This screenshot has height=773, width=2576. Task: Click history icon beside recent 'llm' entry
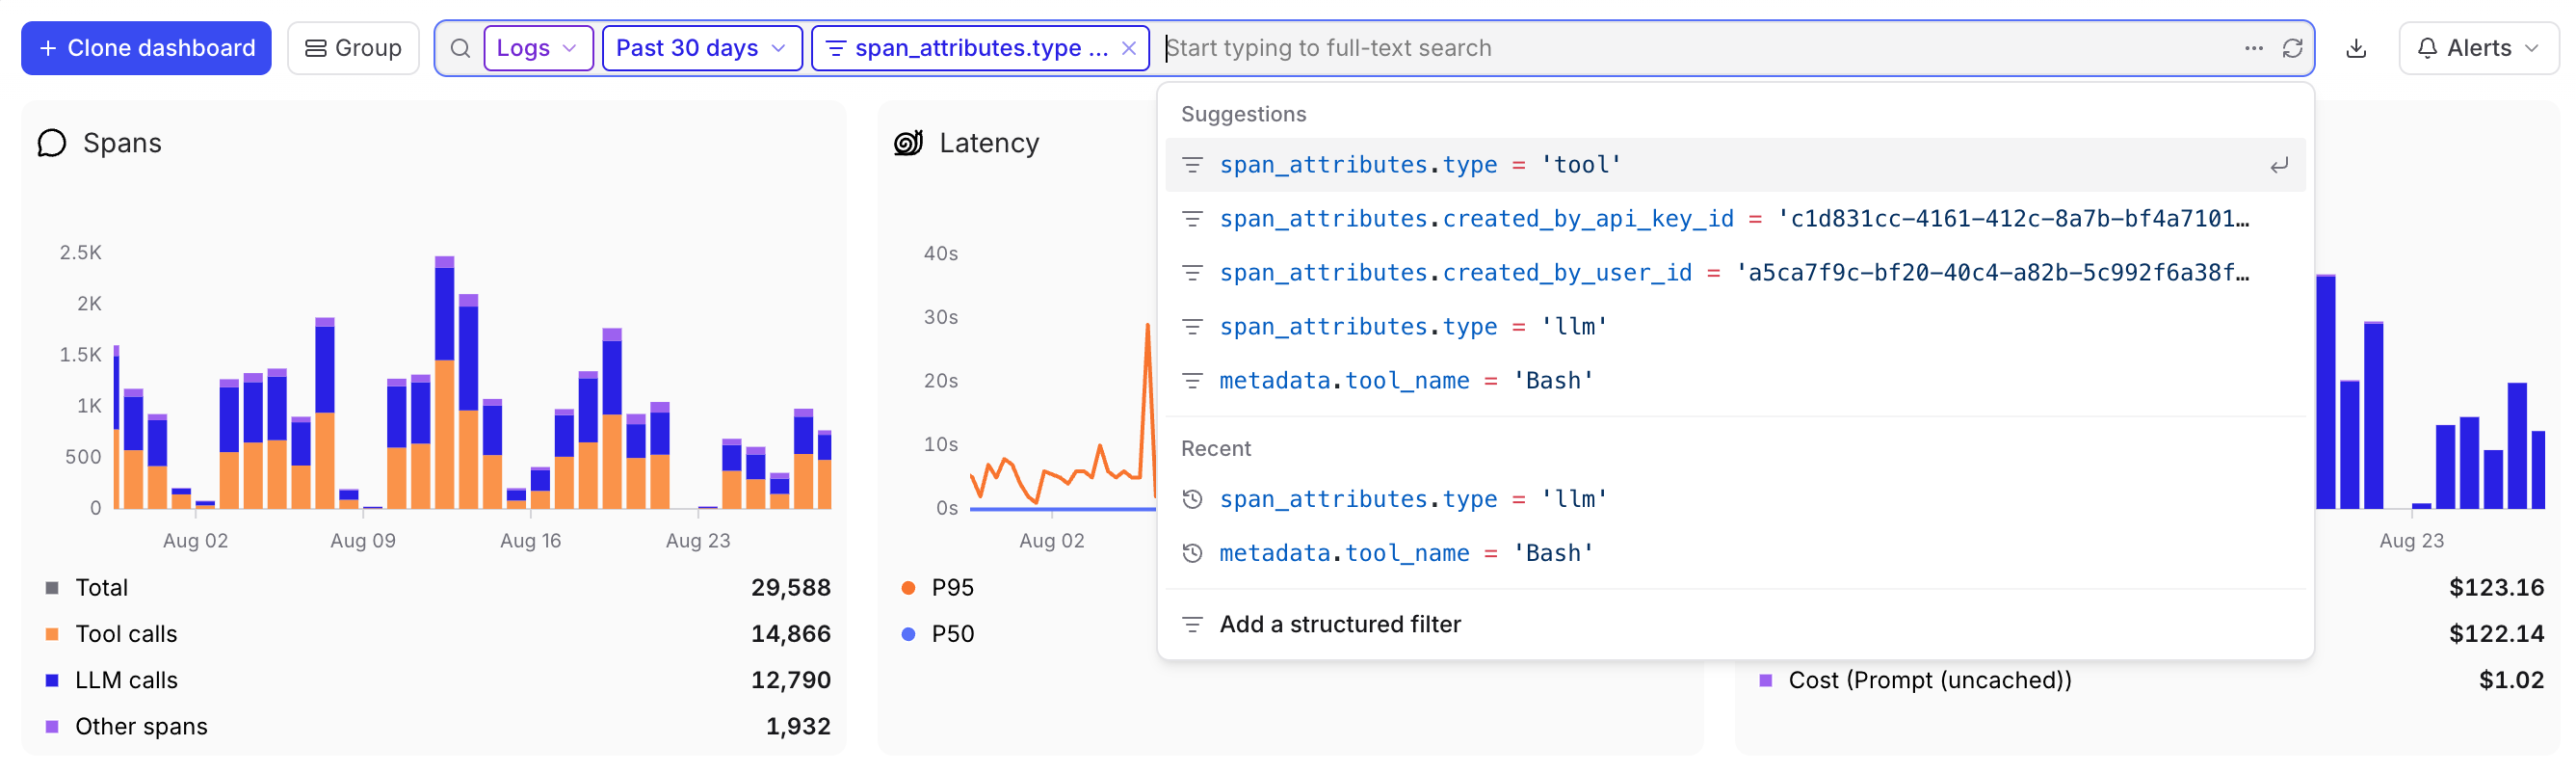[1192, 499]
